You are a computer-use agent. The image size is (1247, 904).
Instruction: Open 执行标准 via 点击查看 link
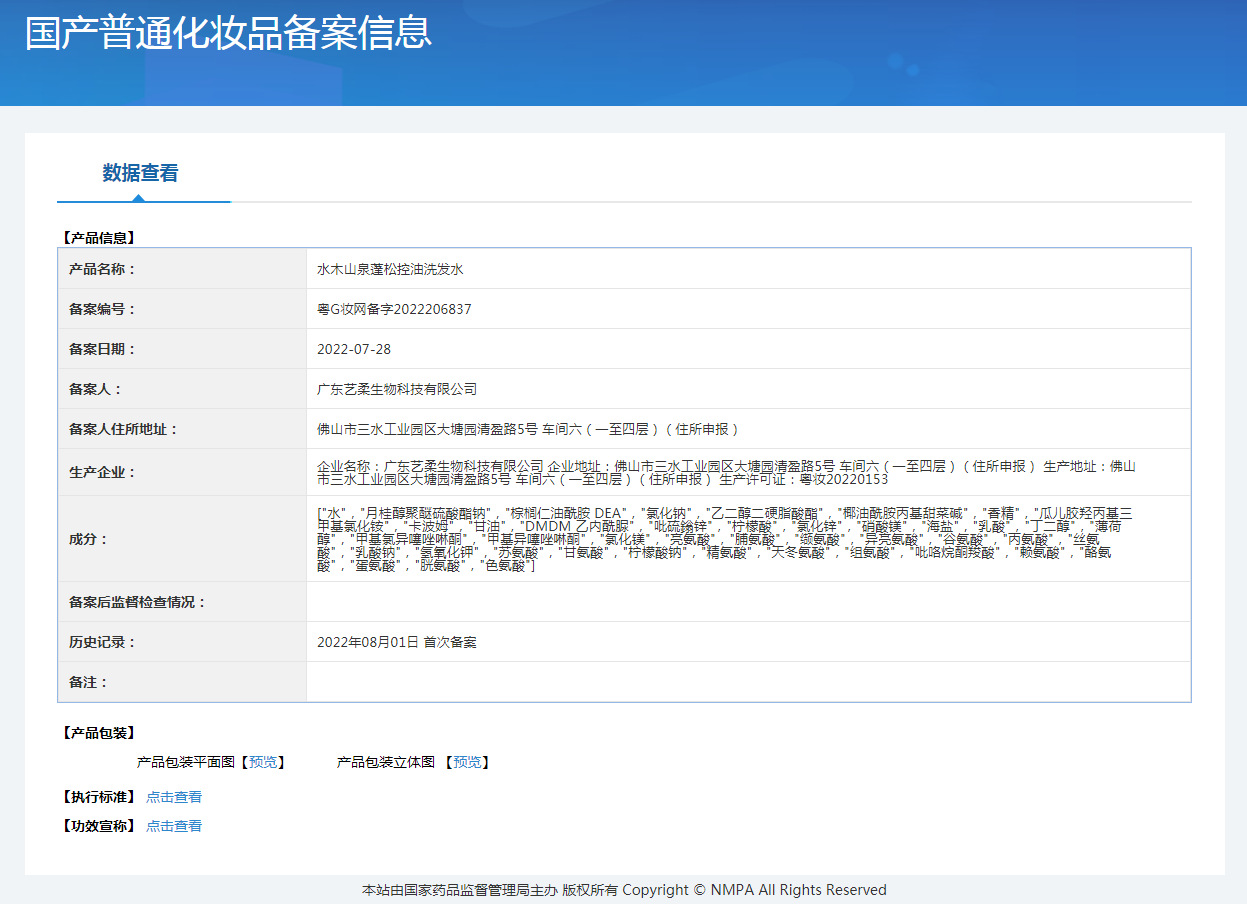point(174,797)
